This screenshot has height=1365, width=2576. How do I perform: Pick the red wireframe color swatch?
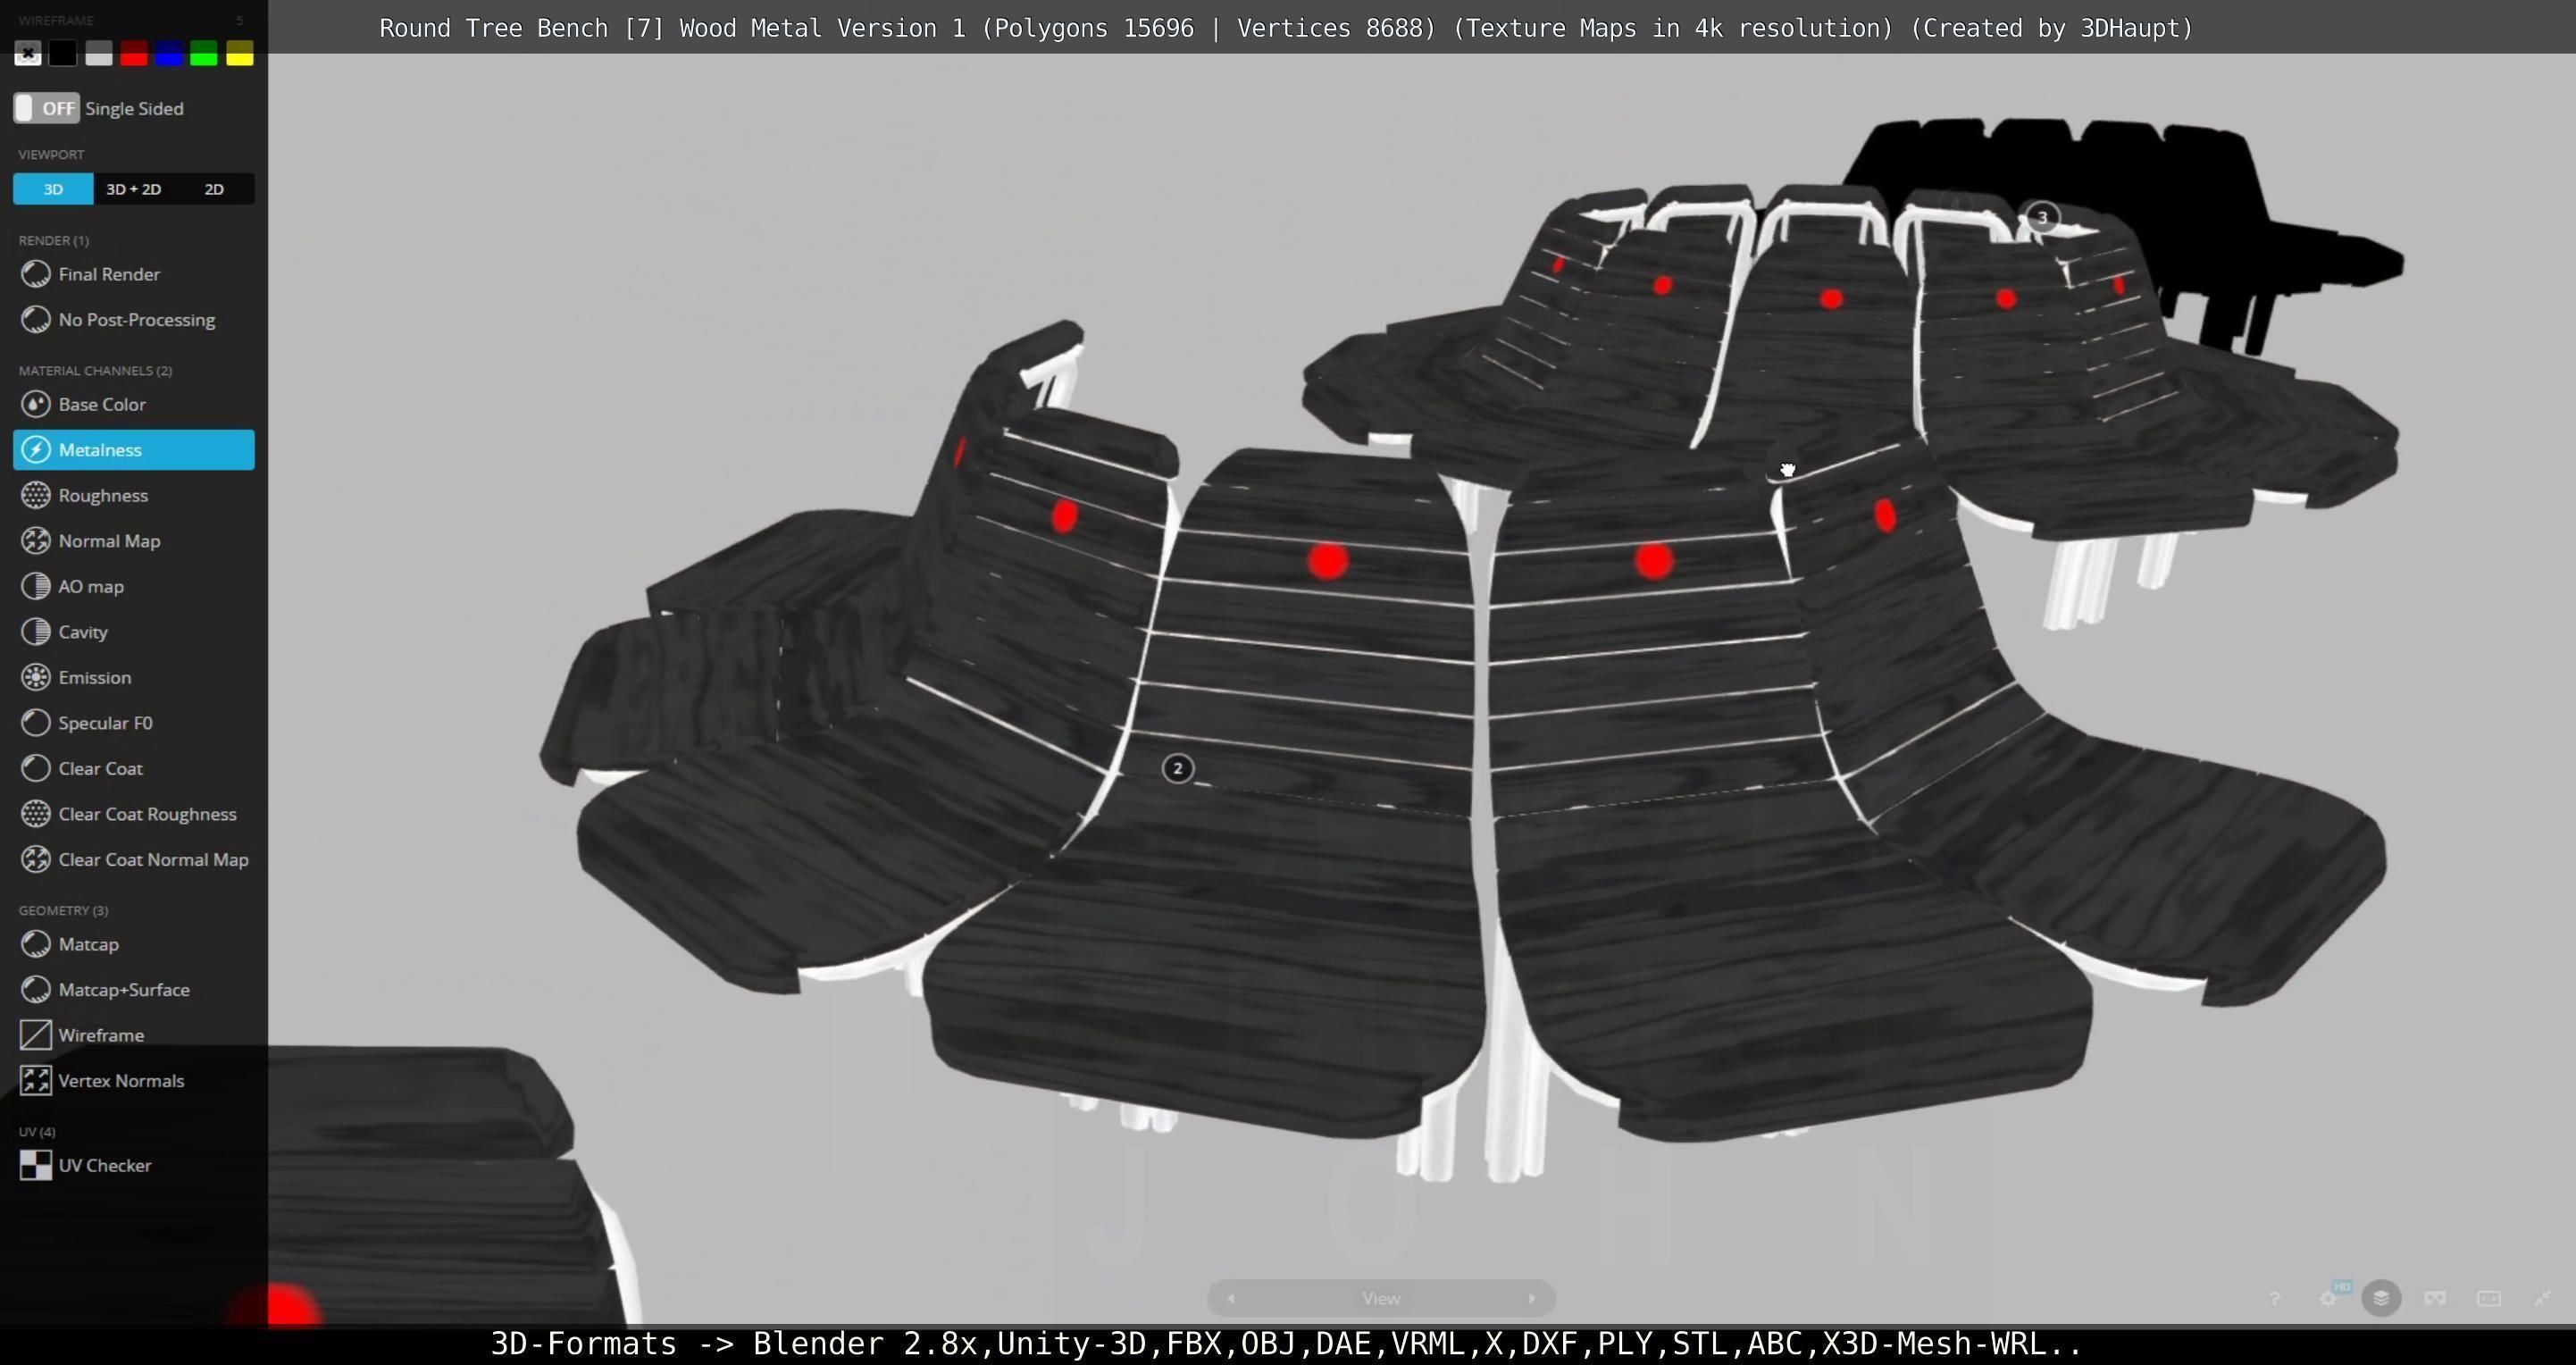pyautogui.click(x=133, y=53)
